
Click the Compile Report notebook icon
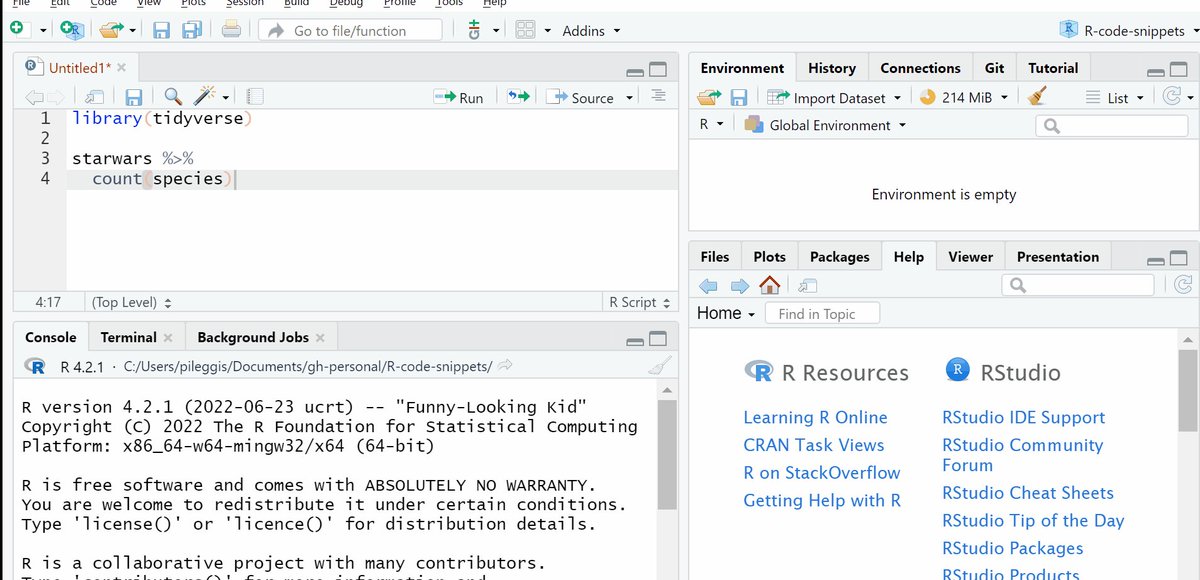pyautogui.click(x=255, y=97)
